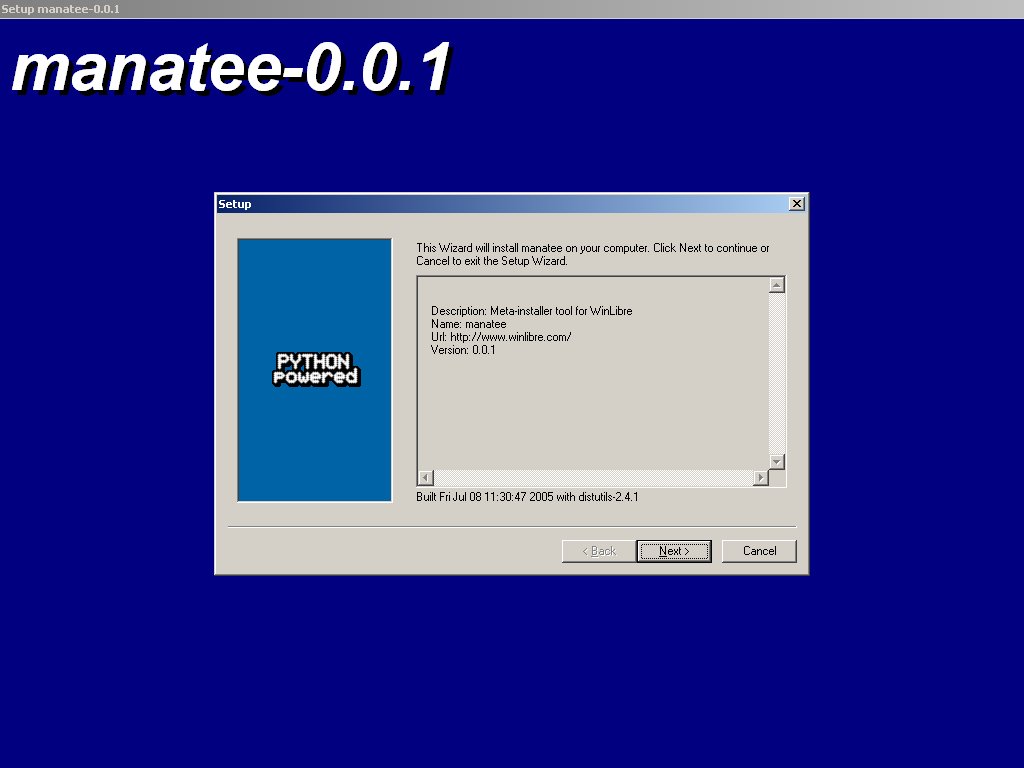Screen dimensions: 1024x768
Task: Click the scroll right arrow below description
Action: tap(760, 478)
